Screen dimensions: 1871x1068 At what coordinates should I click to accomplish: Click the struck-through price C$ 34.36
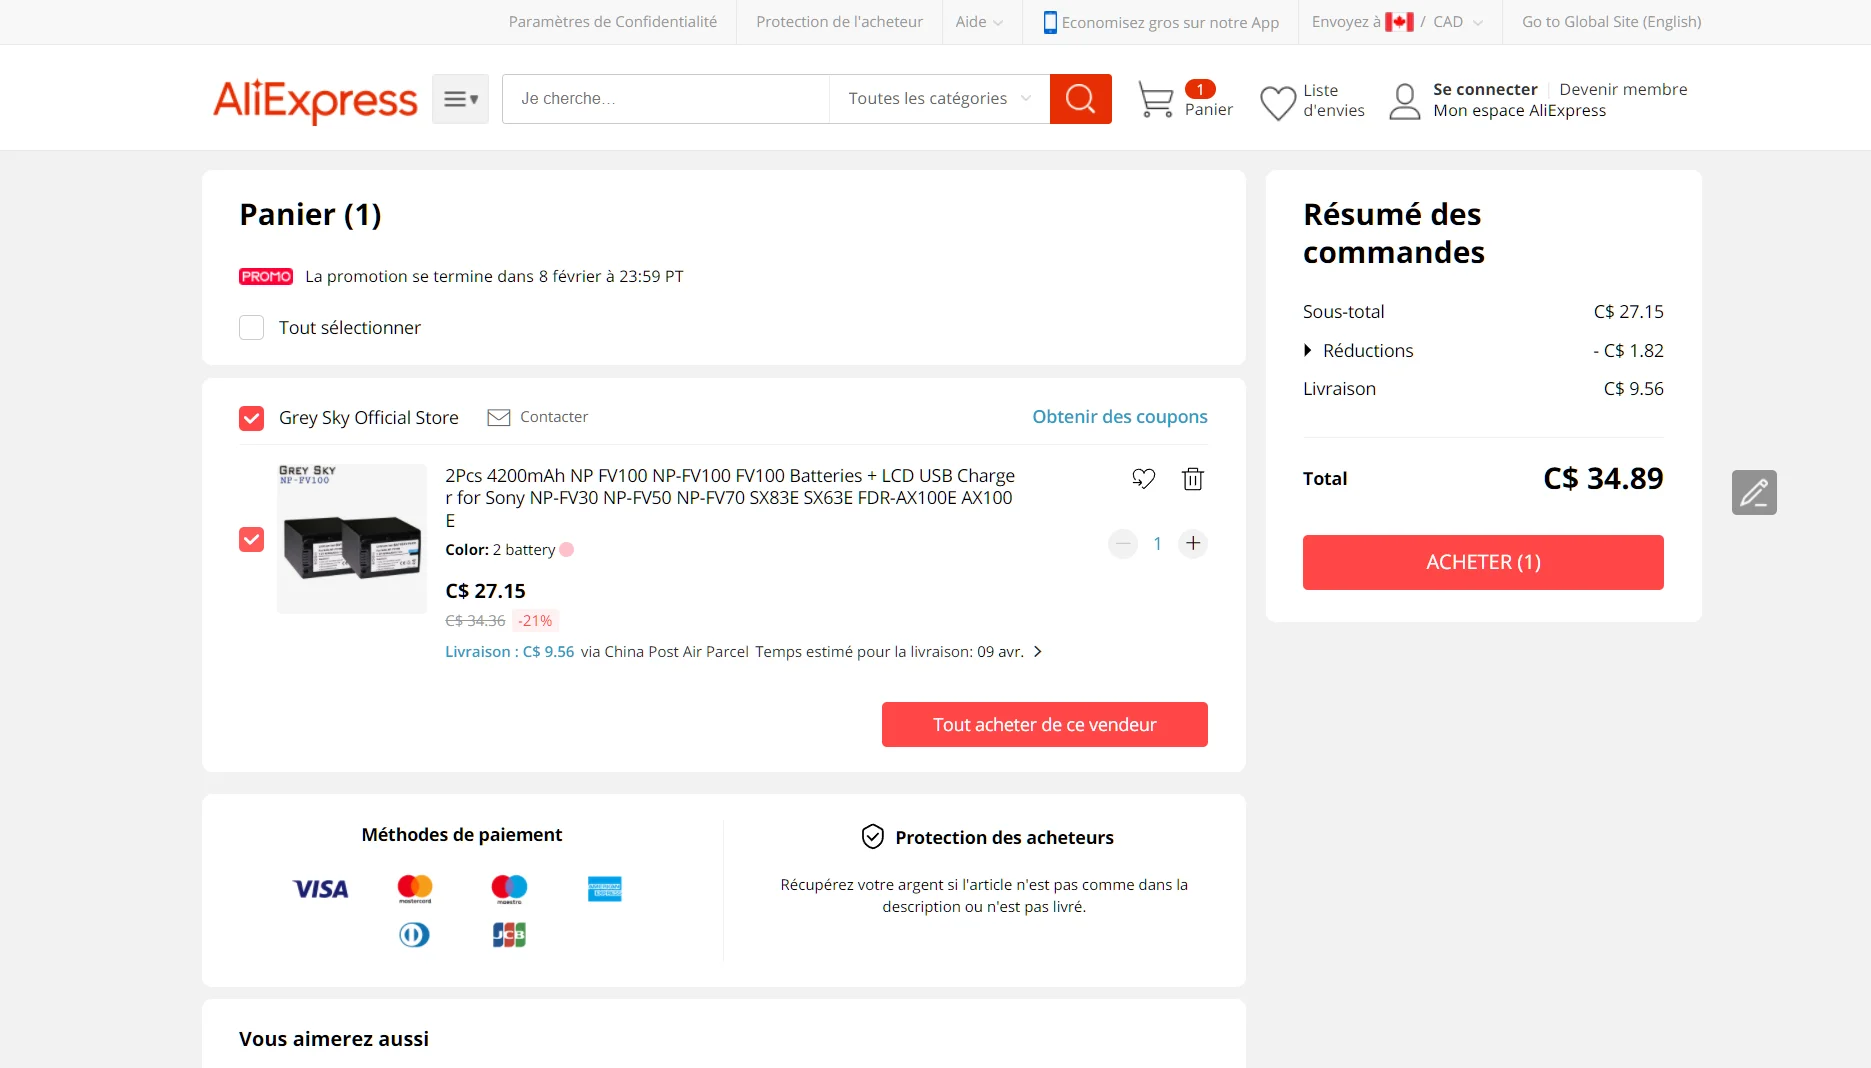[x=475, y=621]
